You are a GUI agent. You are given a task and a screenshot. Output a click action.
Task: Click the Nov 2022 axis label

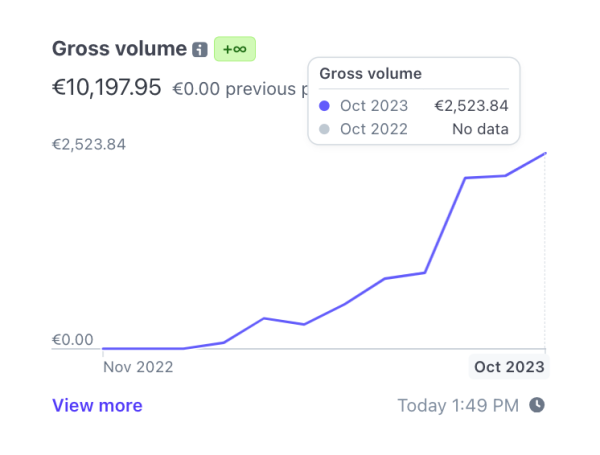(x=139, y=367)
